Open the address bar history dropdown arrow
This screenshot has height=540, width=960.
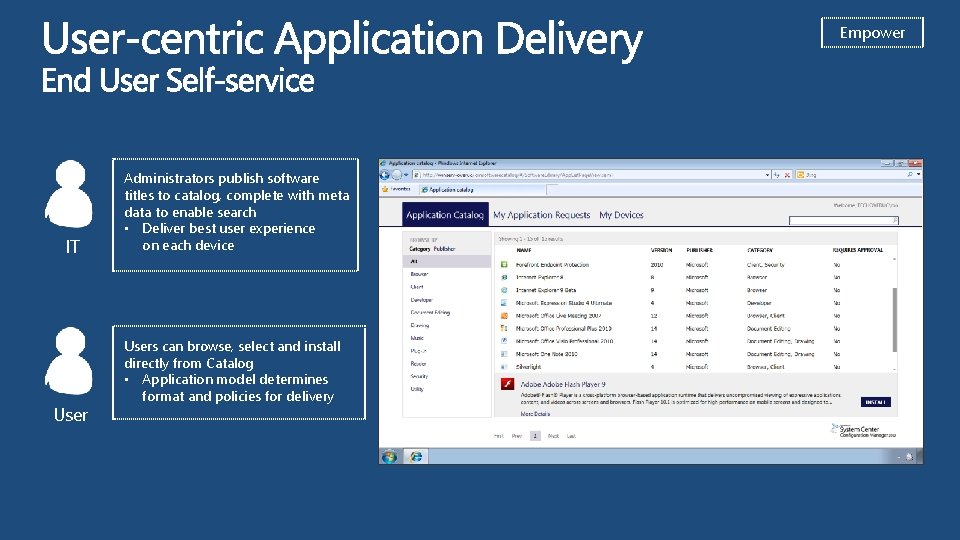767,175
